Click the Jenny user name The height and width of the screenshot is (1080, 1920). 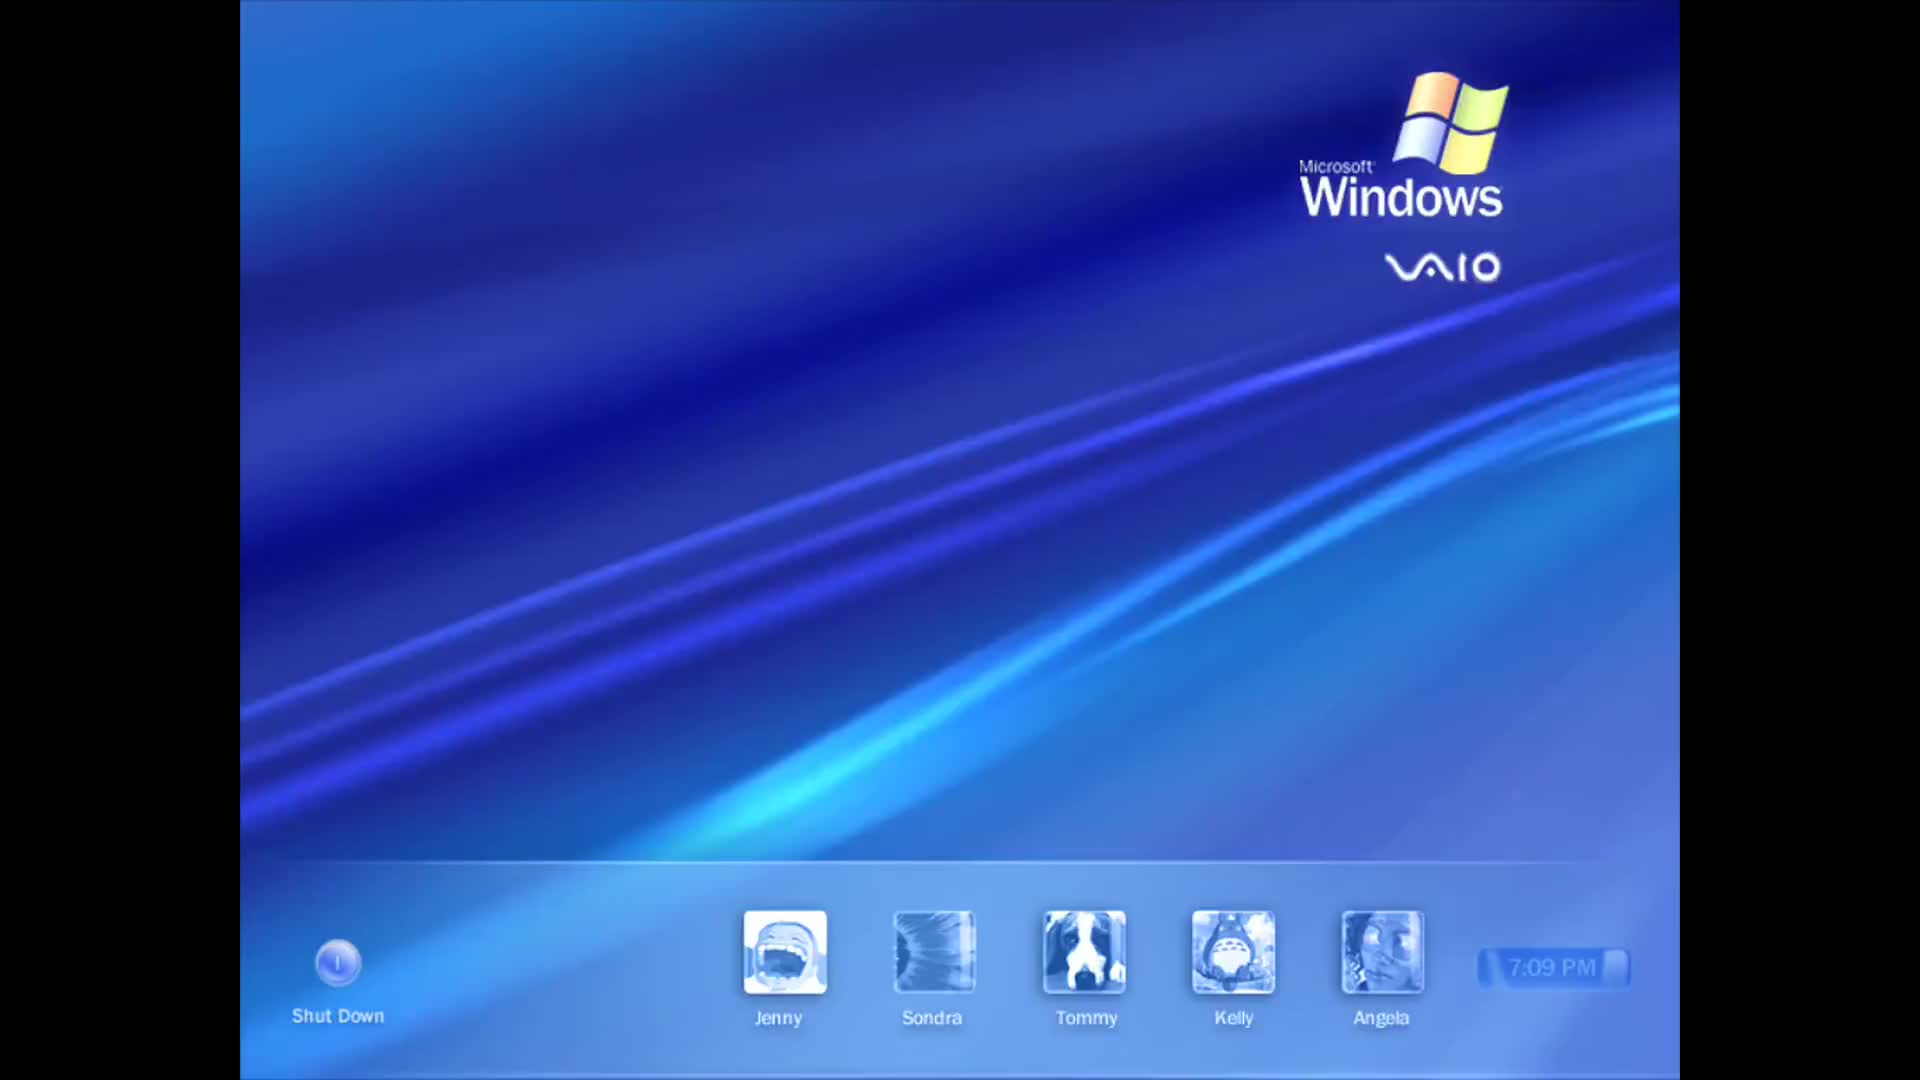(x=778, y=1018)
